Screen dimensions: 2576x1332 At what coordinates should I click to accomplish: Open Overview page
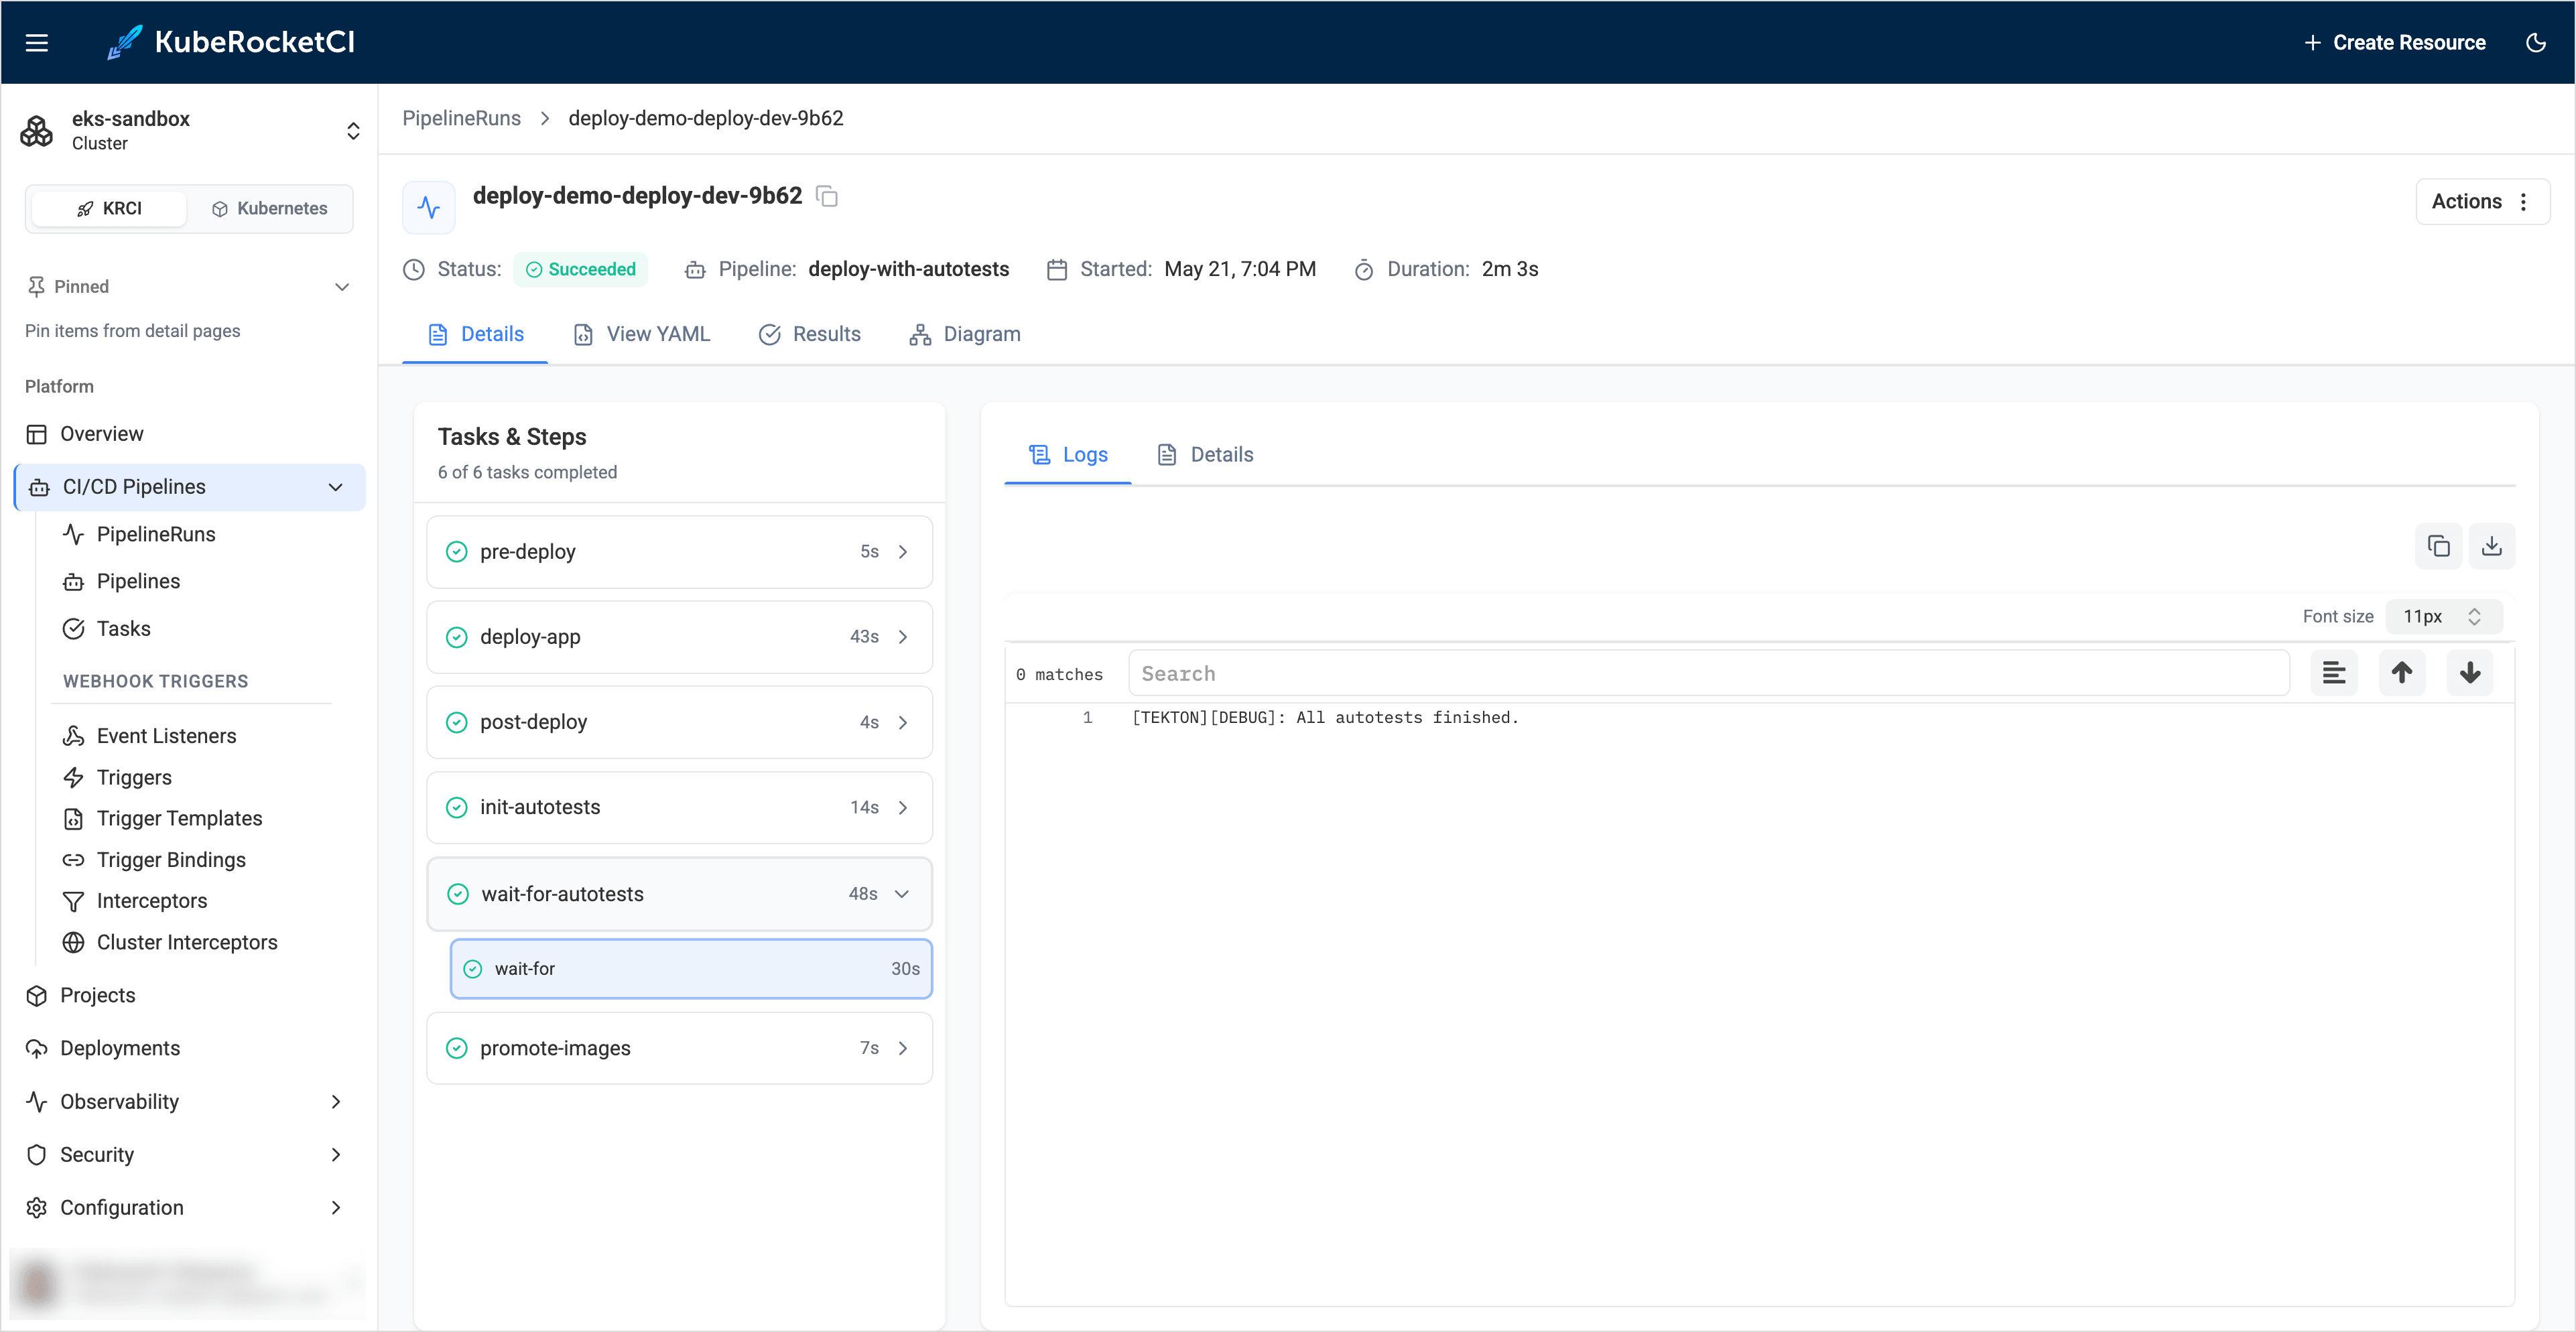190,434
